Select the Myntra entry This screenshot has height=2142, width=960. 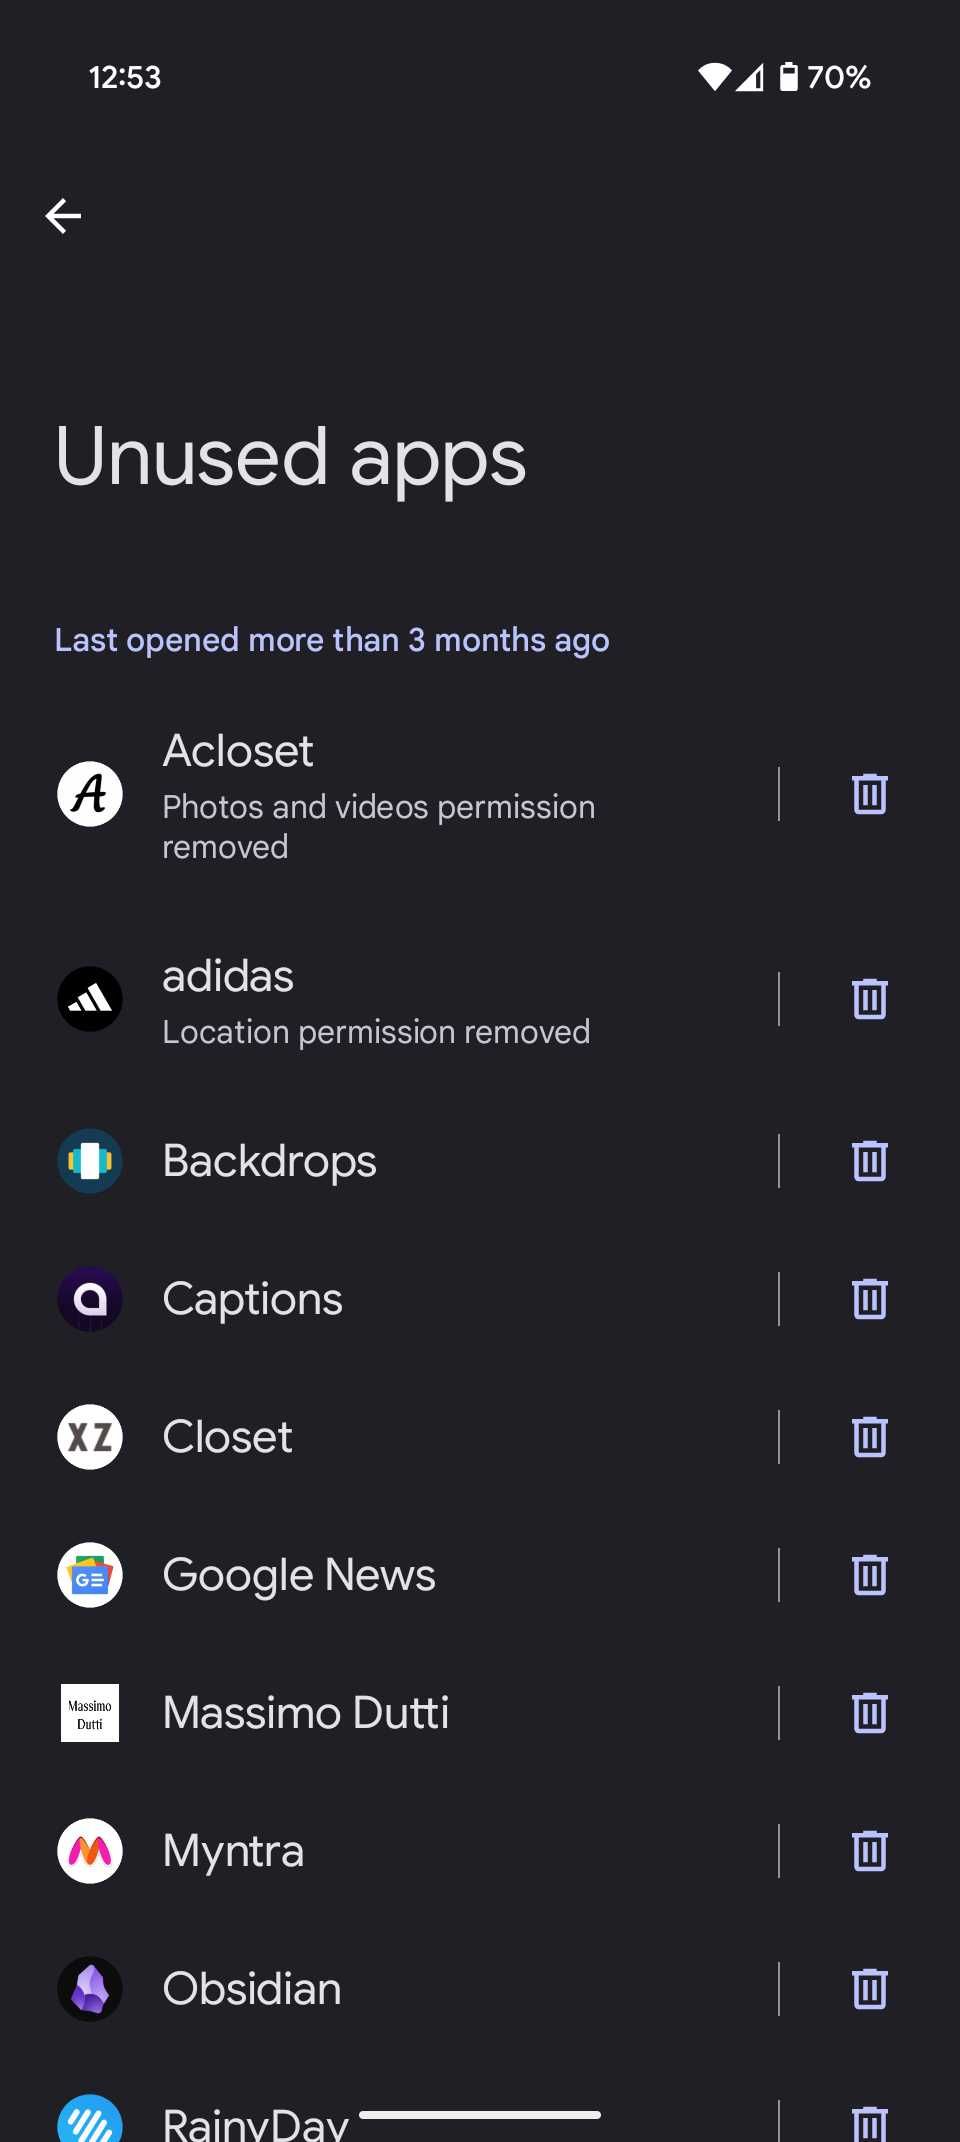tap(380, 1851)
